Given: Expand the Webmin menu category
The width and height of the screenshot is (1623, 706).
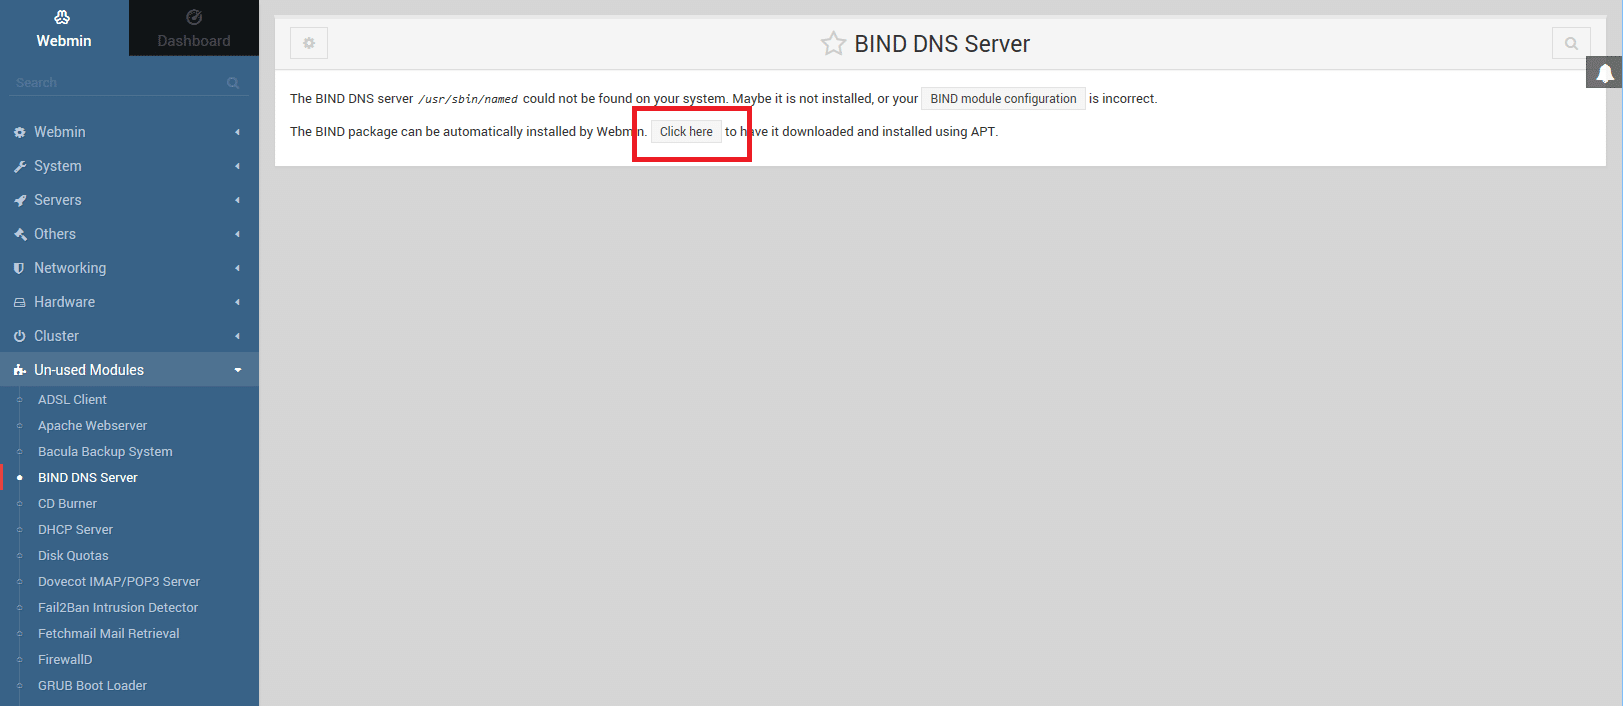Looking at the screenshot, I should [129, 132].
